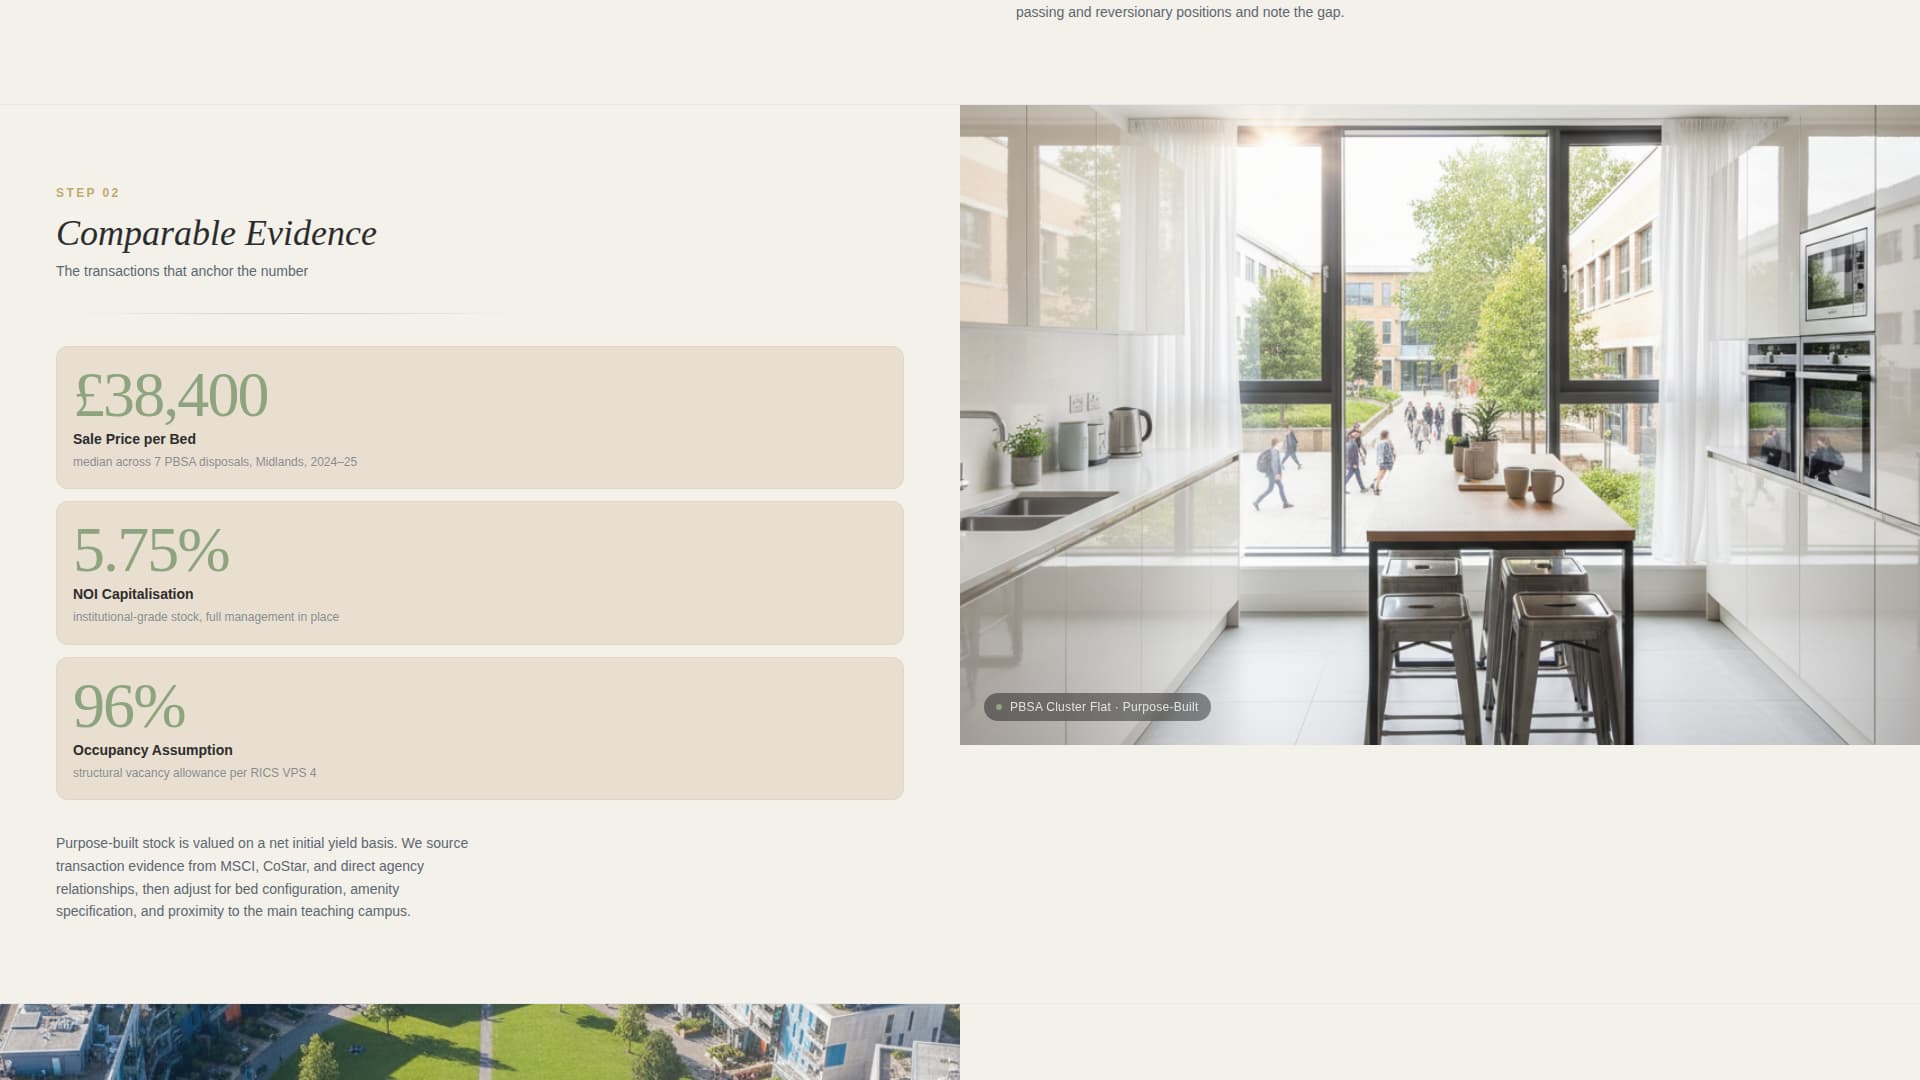Screen dimensions: 1920x1080
Task: Click the £38,400 Sale Price per Bed card
Action: point(480,417)
